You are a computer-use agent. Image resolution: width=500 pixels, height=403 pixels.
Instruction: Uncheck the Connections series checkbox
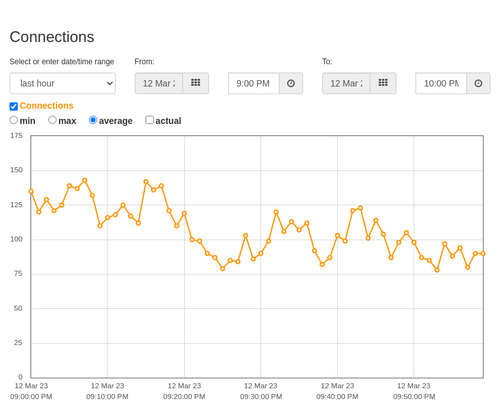[14, 106]
